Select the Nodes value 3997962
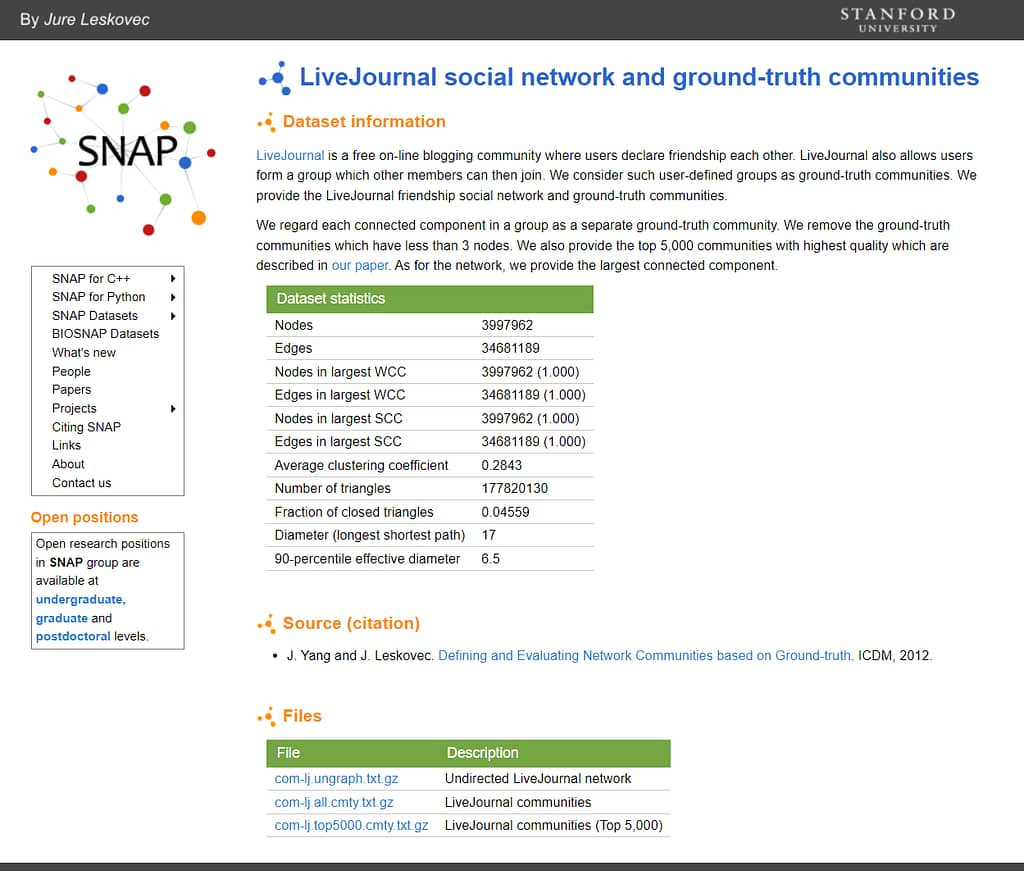The width and height of the screenshot is (1024, 871). tap(507, 325)
